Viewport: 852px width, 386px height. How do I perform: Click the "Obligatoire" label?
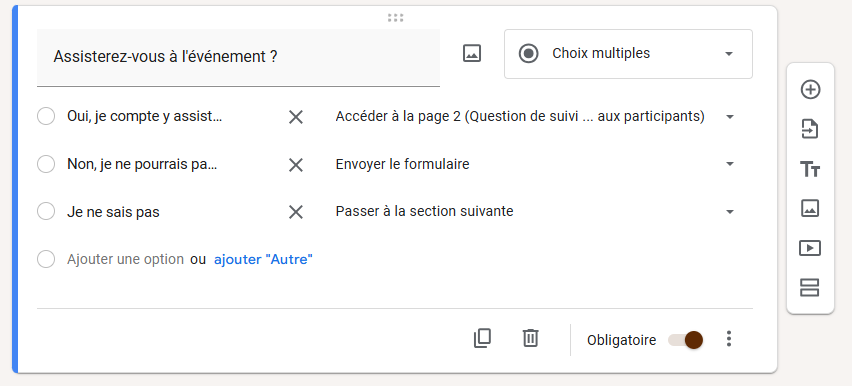point(622,340)
